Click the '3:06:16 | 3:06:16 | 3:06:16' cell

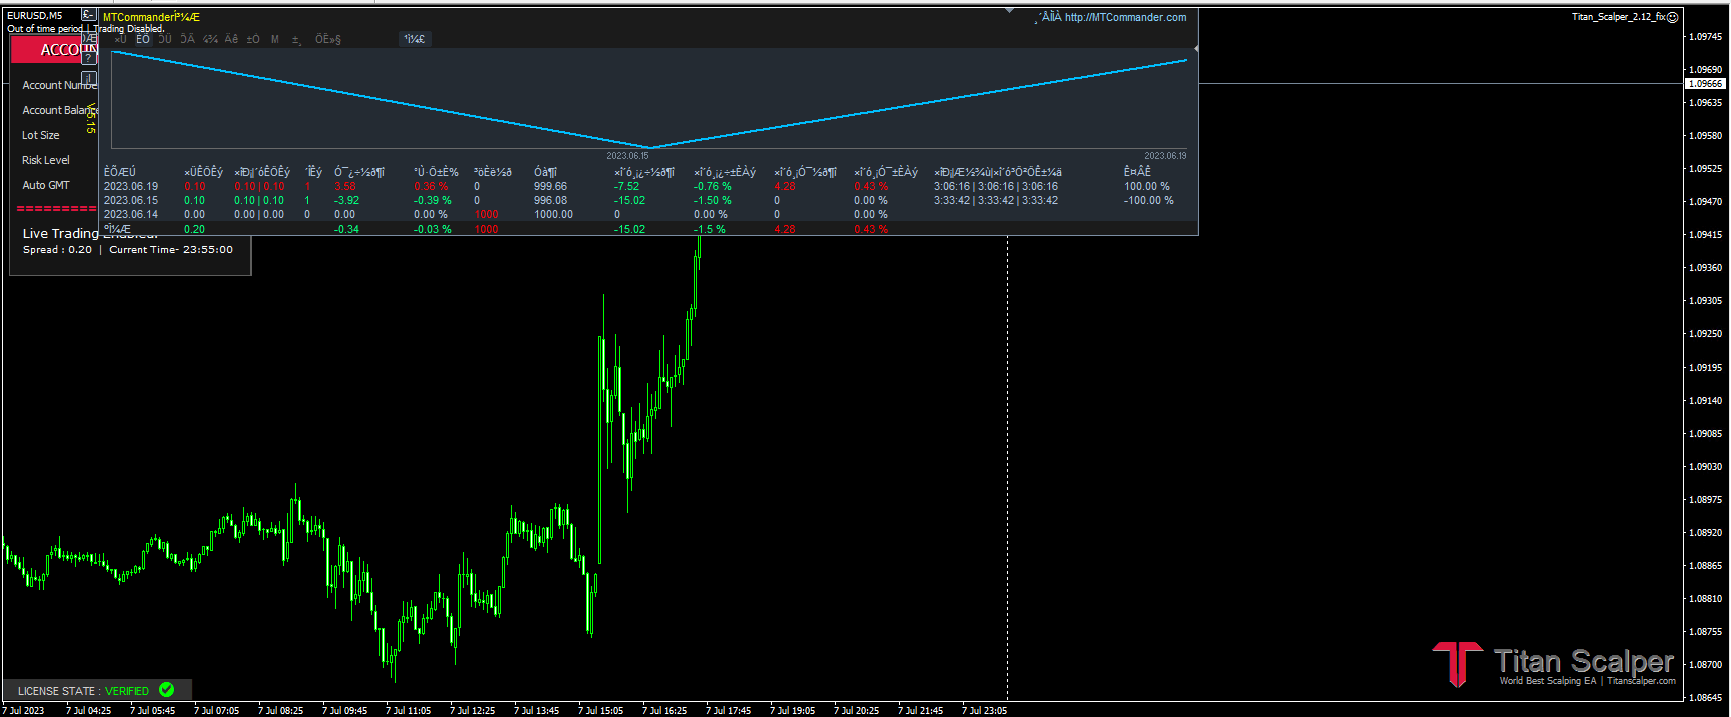[996, 186]
